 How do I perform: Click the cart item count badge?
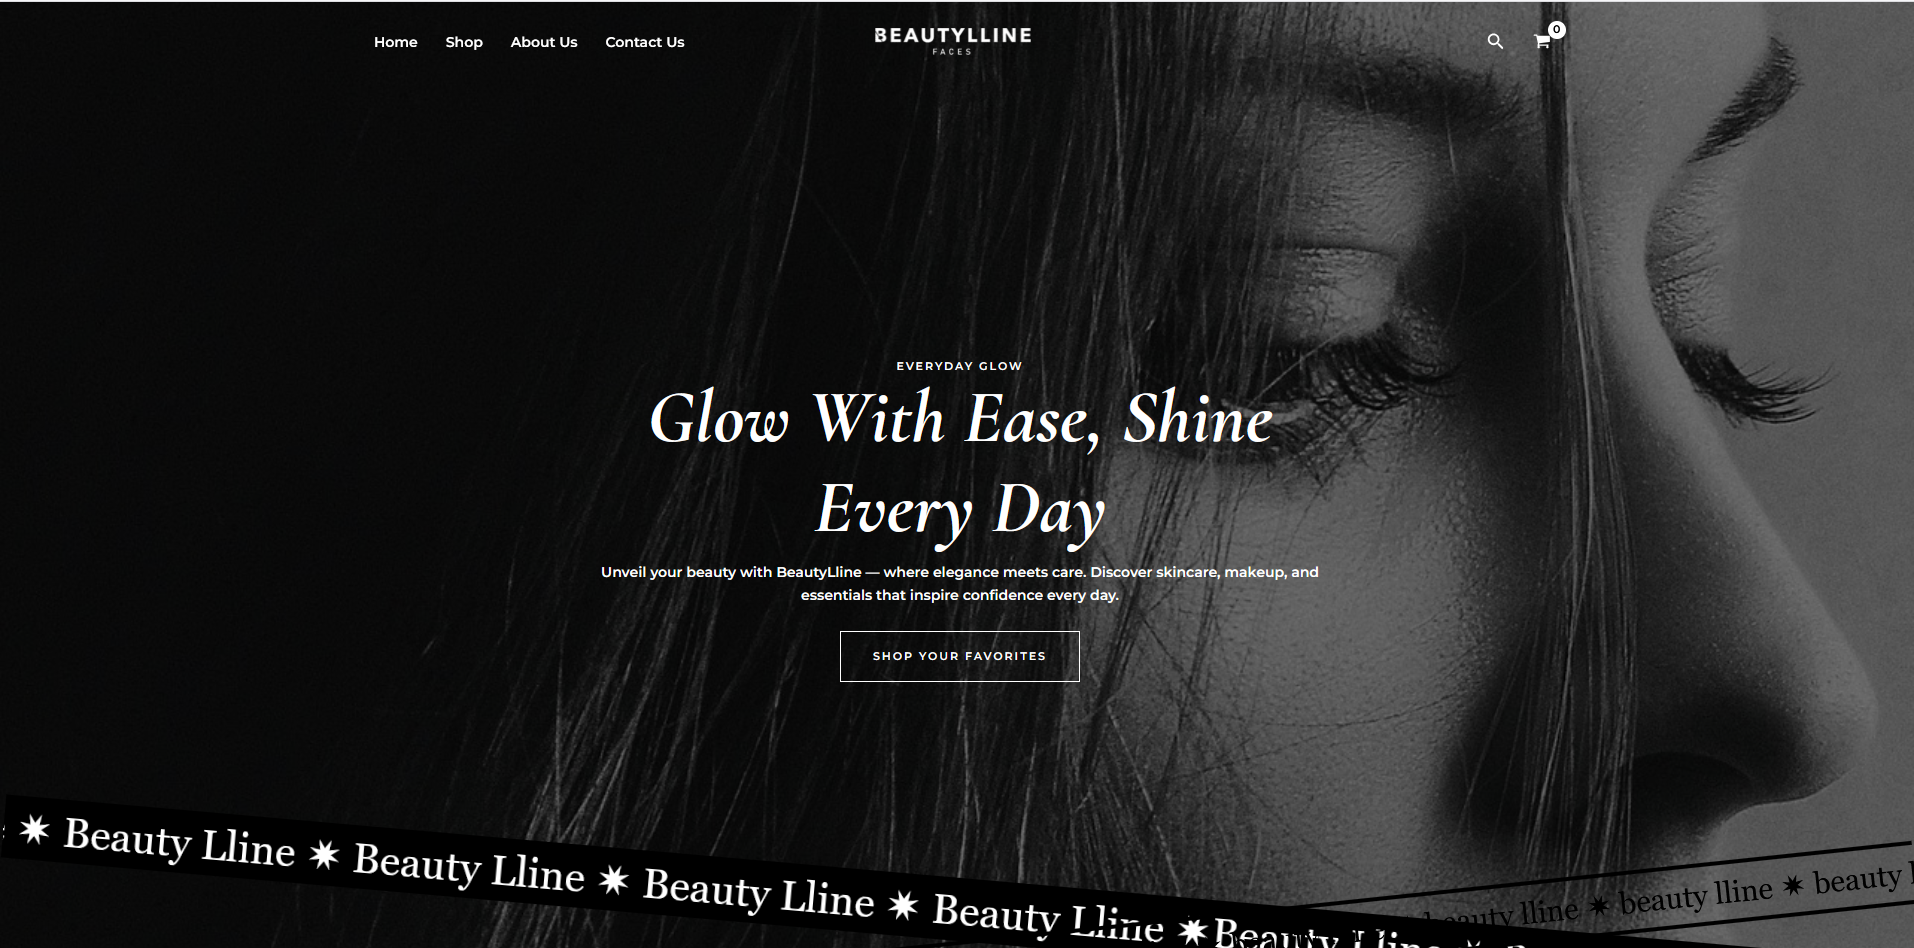click(1557, 29)
